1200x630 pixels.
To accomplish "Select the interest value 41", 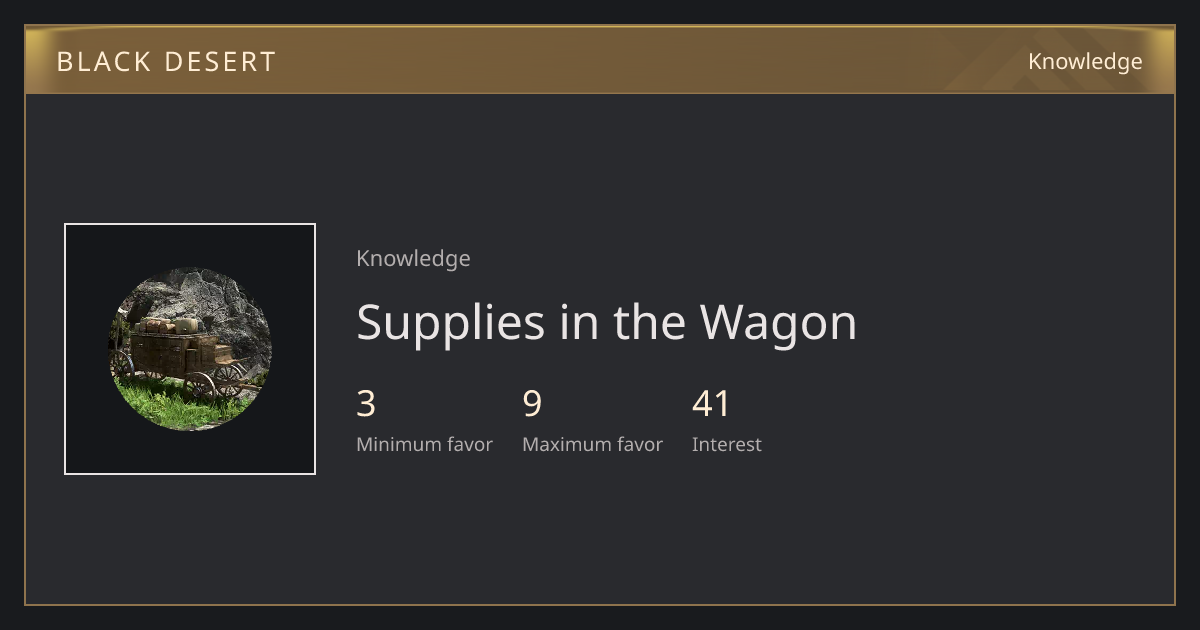I will coord(711,404).
